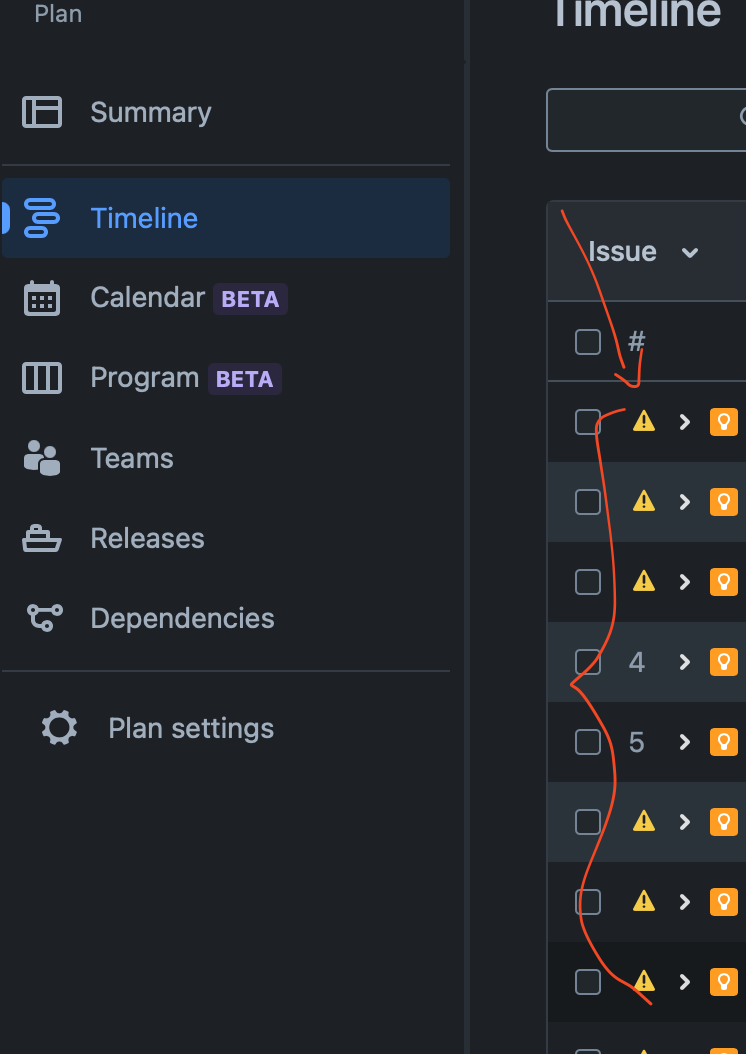This screenshot has height=1054, width=746.
Task: Click warning icon in row just above row 4
Action: [x=644, y=581]
